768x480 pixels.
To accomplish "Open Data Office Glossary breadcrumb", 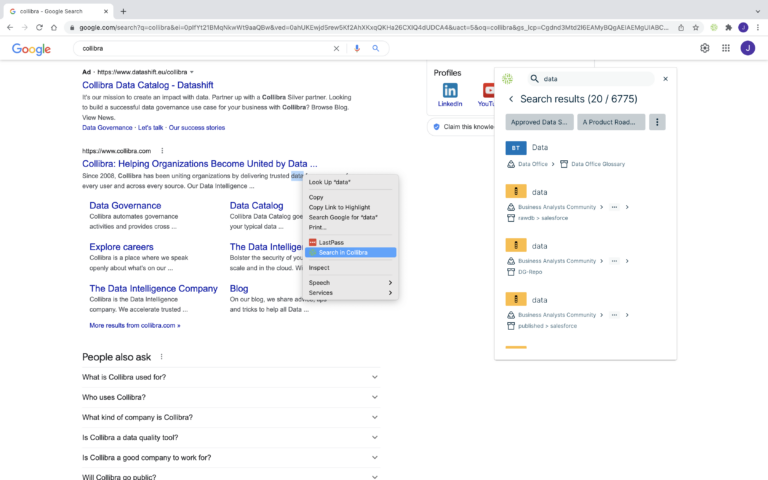I will coord(598,164).
